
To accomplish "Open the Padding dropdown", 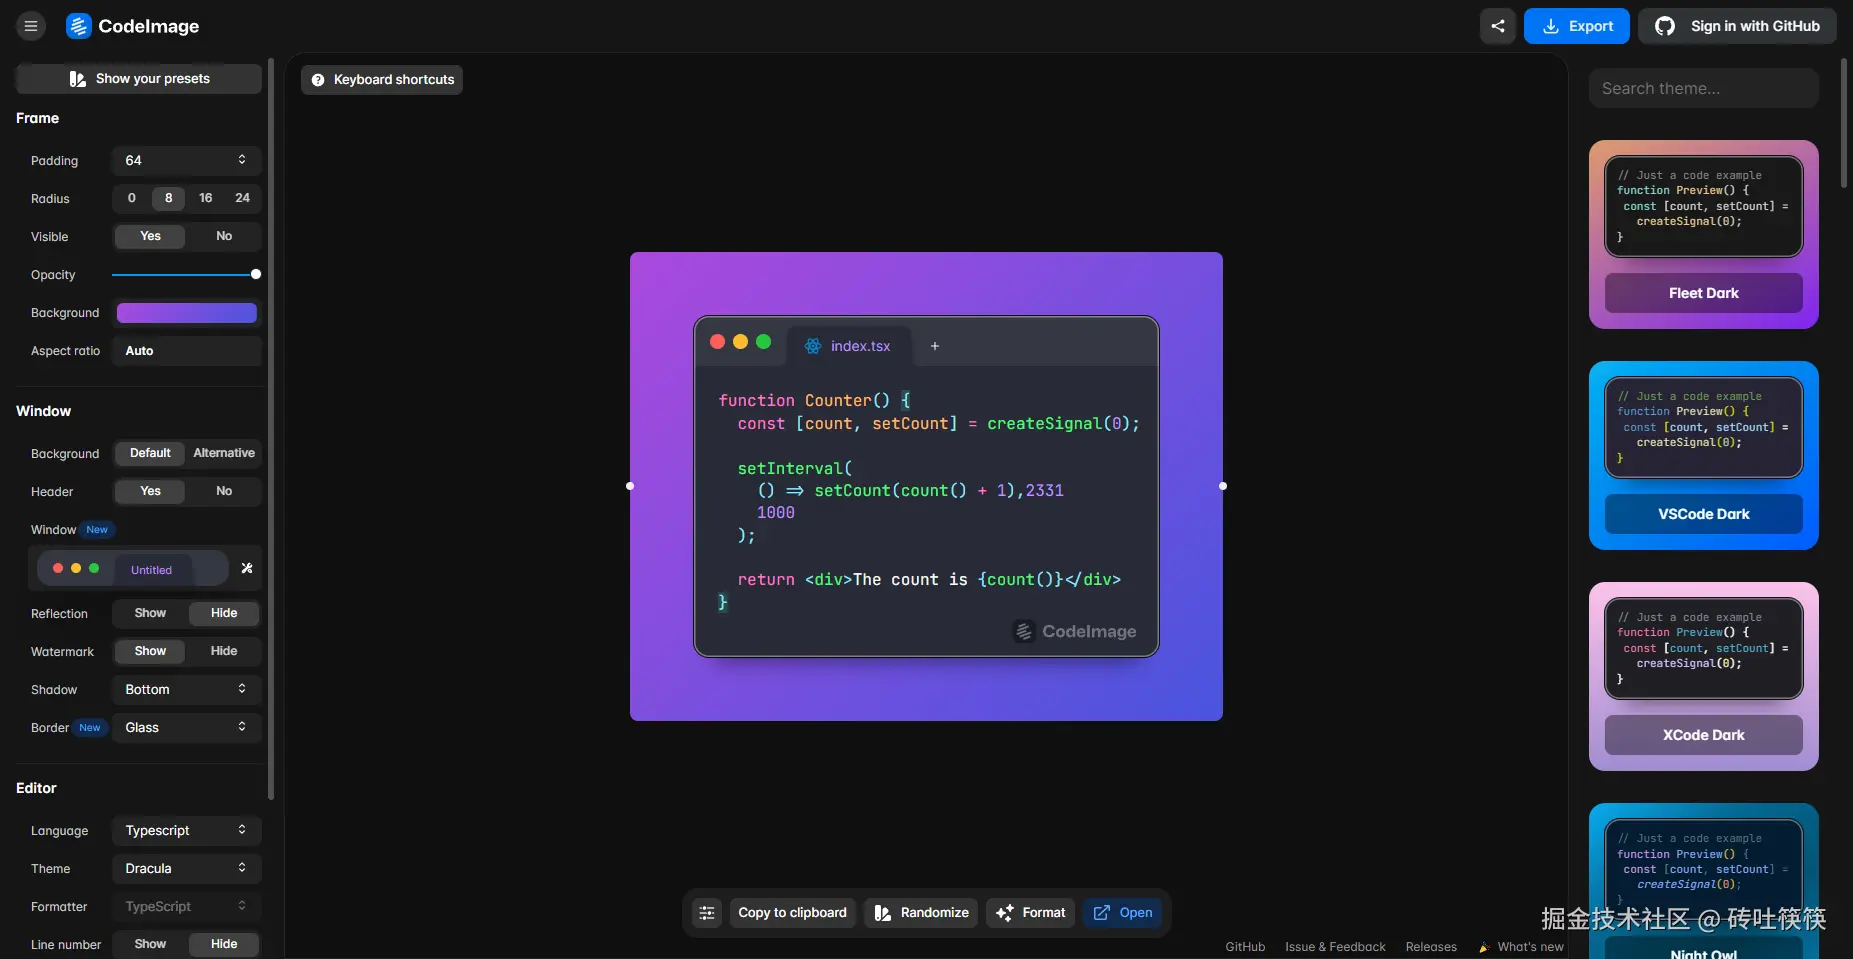I will (x=186, y=161).
